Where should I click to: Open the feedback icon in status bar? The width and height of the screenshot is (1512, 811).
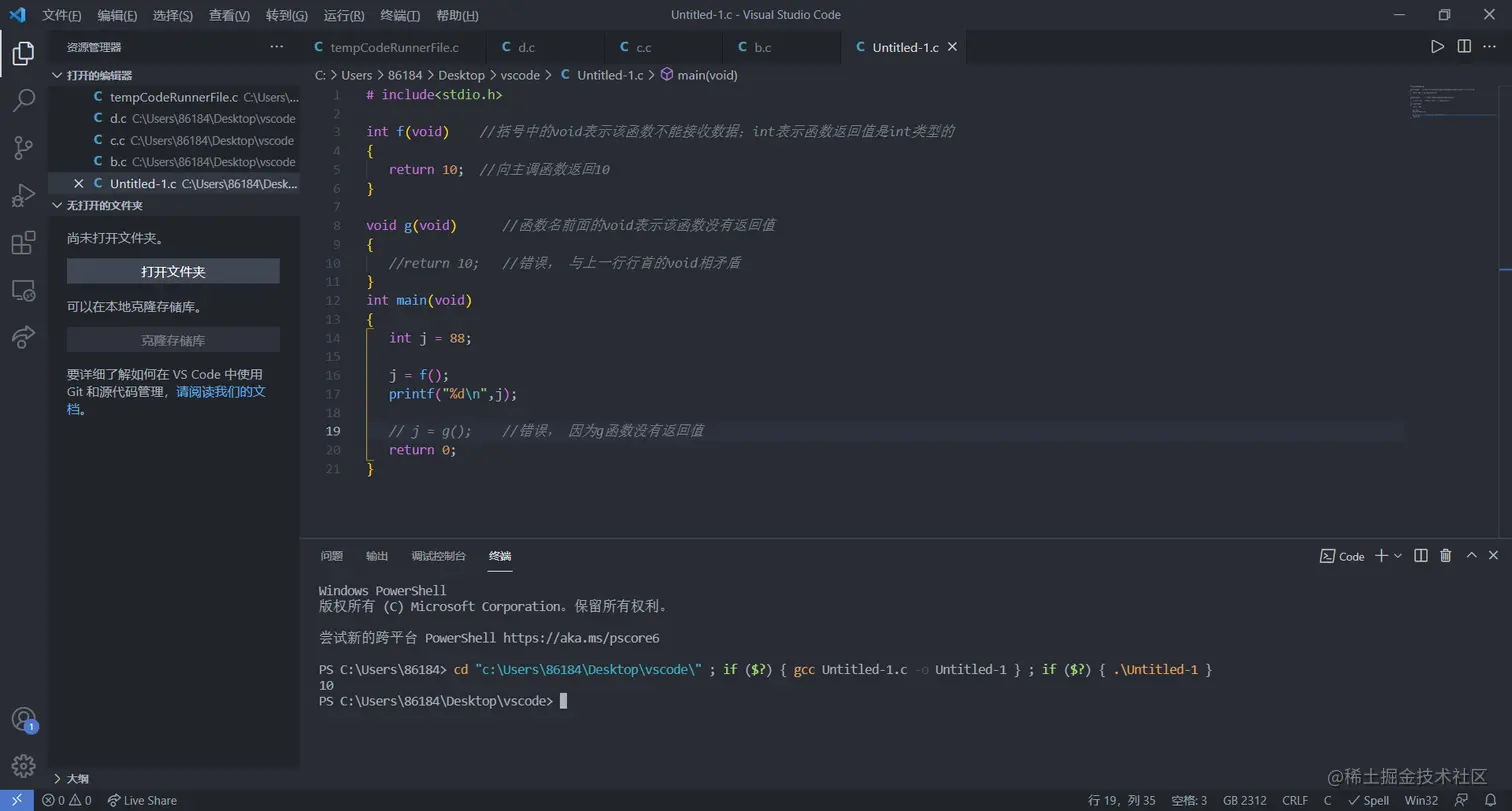click(1462, 800)
